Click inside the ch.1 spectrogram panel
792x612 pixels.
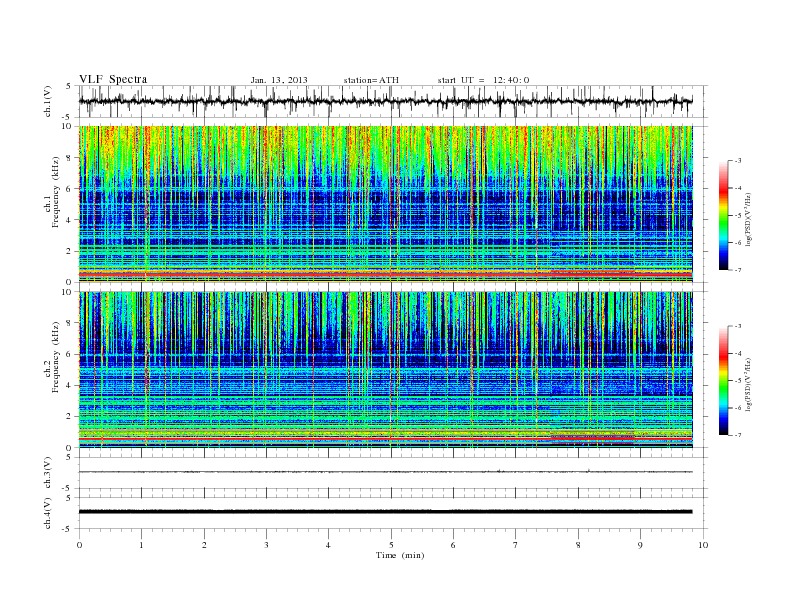point(385,204)
